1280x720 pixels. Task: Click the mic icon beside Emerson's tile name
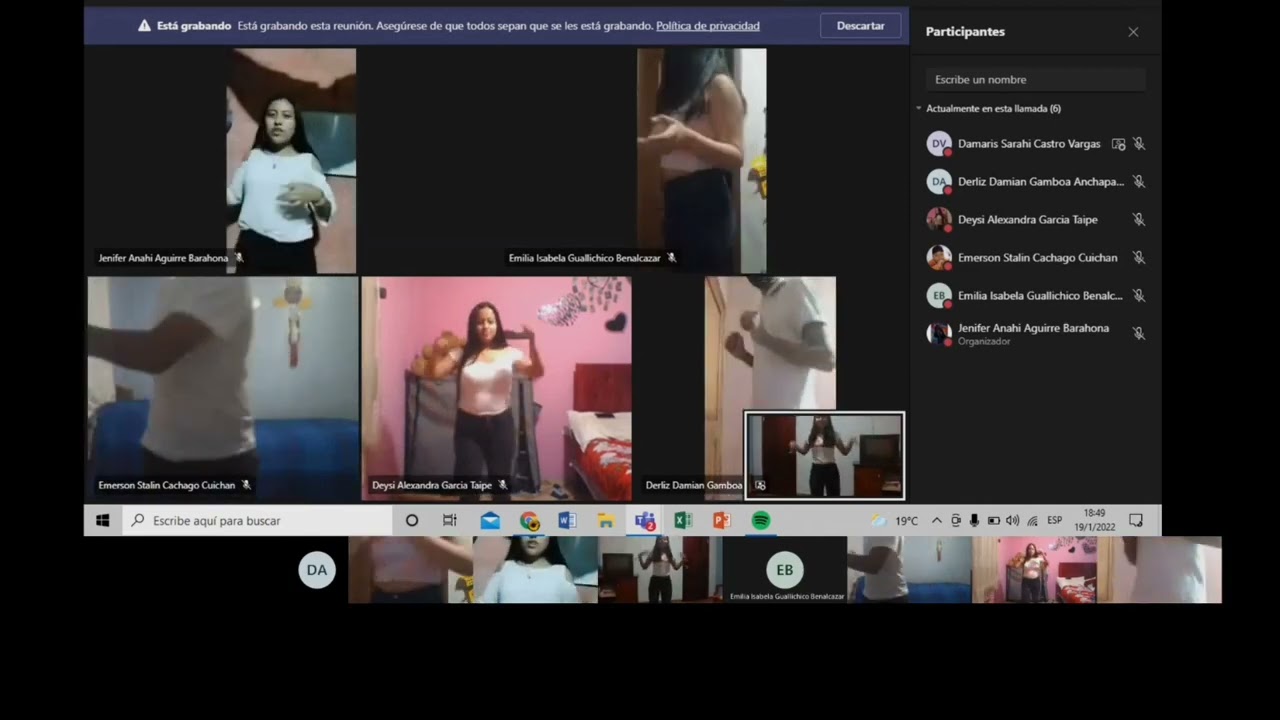[x=246, y=485]
